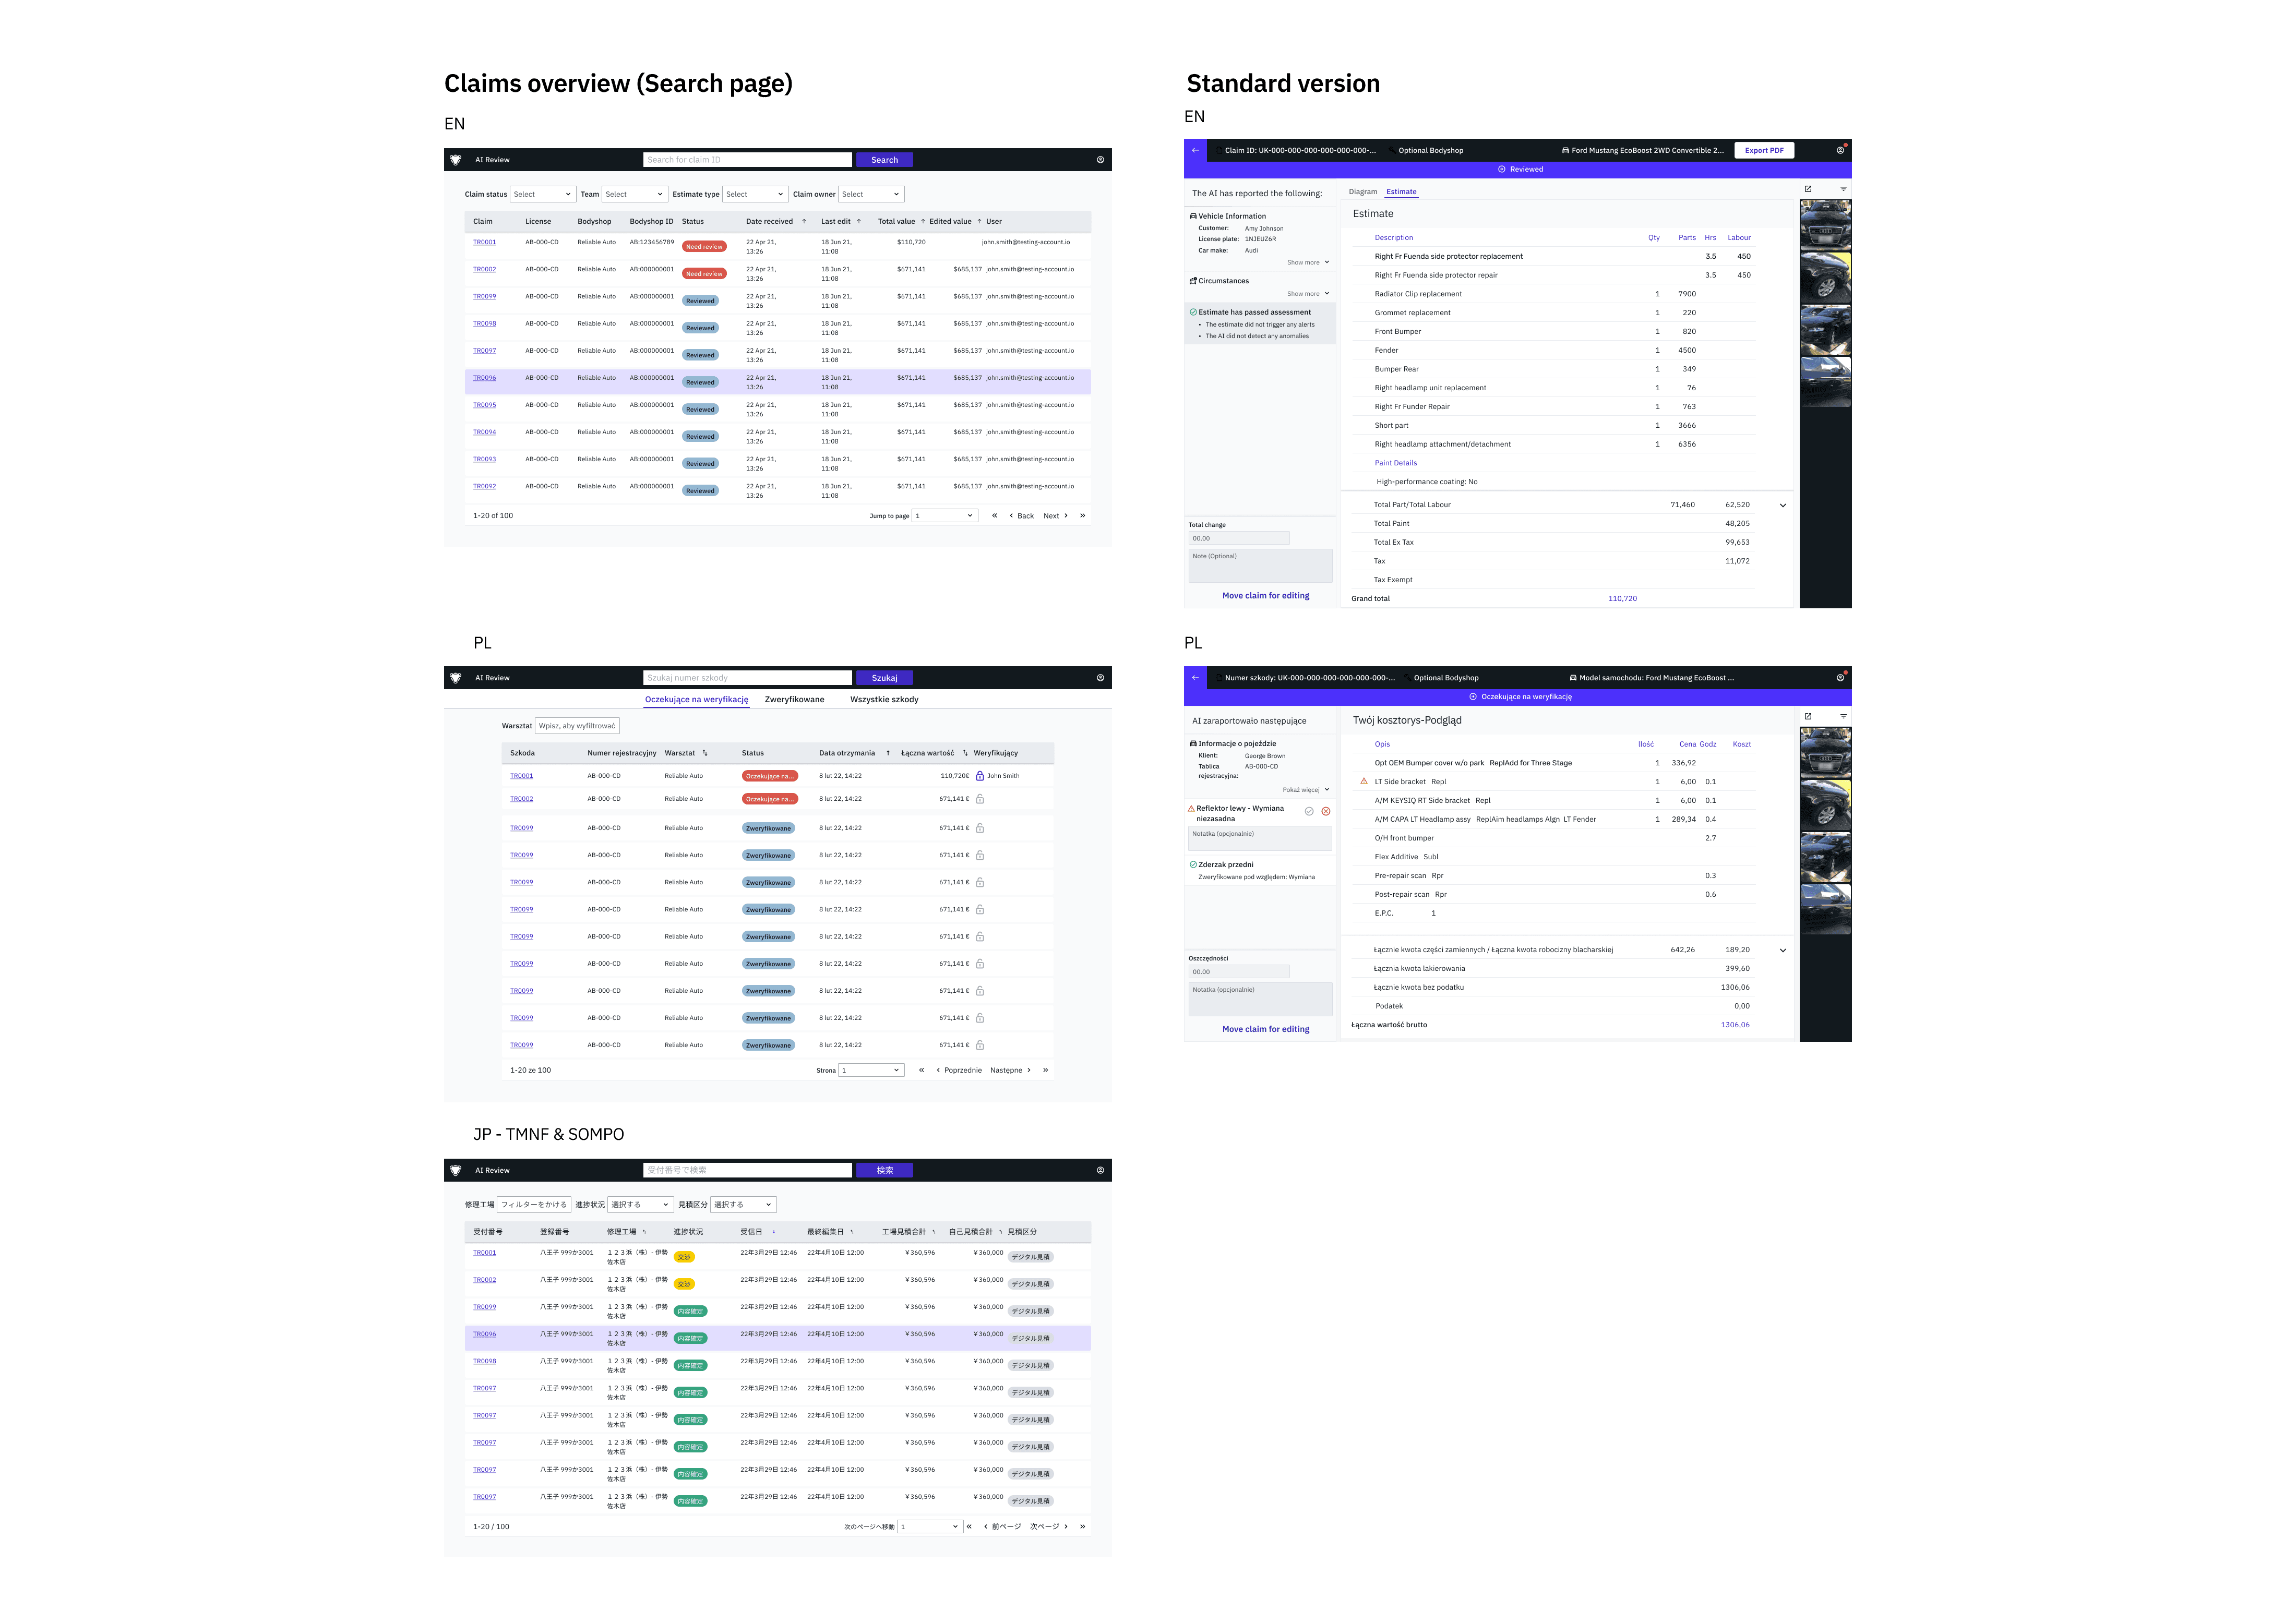This screenshot has height=1623, width=2296.
Task: Click the Export PDF button
Action: tap(1764, 150)
